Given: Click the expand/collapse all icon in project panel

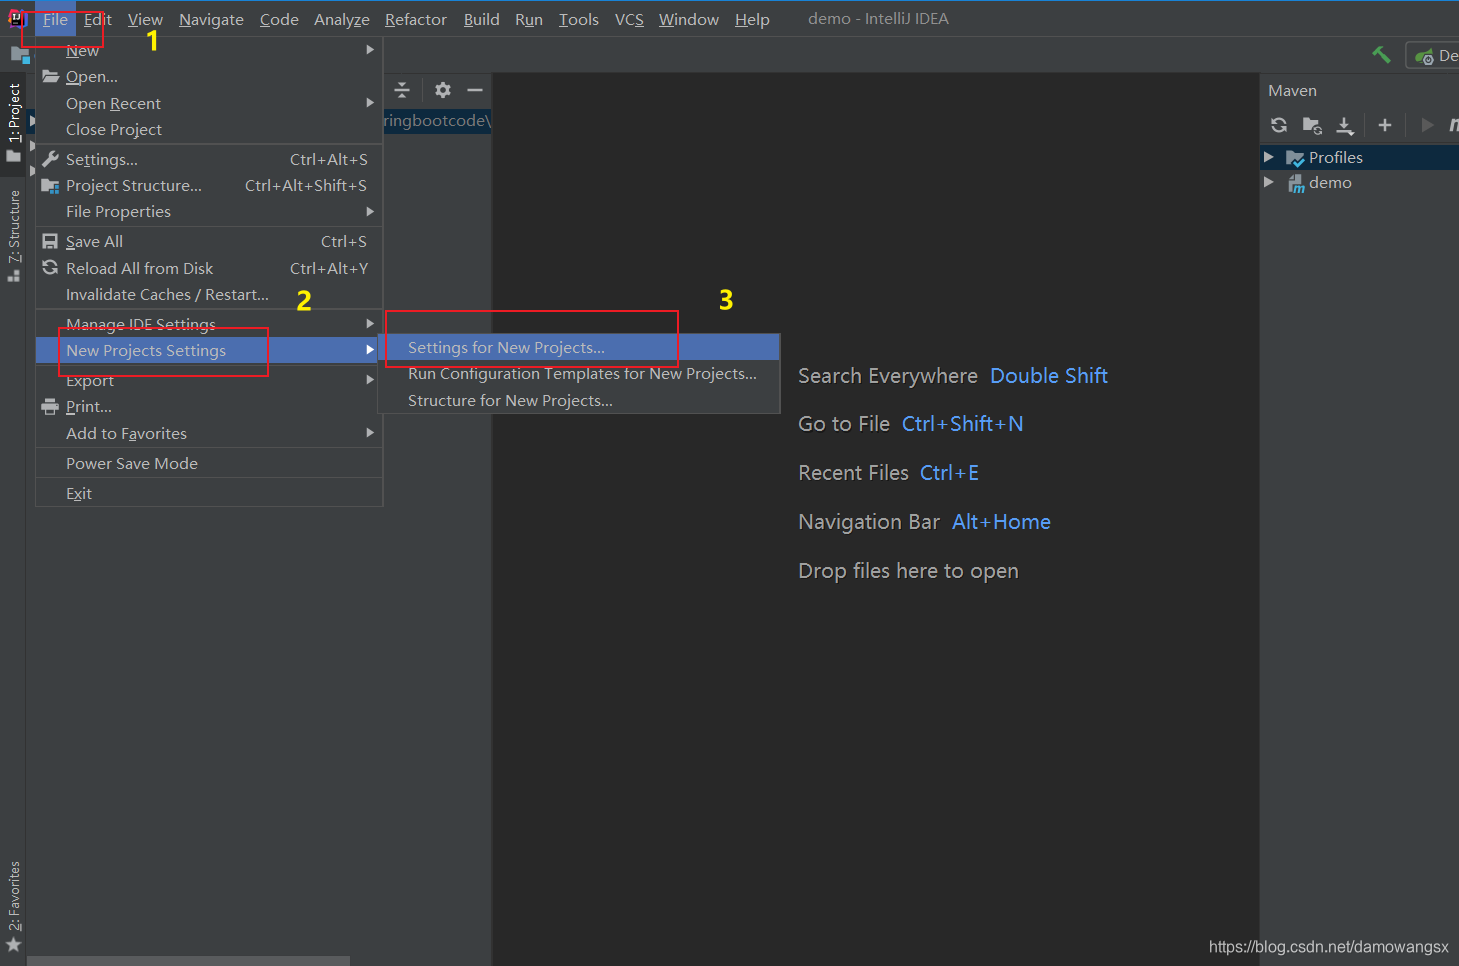Looking at the screenshot, I should pos(402,90).
